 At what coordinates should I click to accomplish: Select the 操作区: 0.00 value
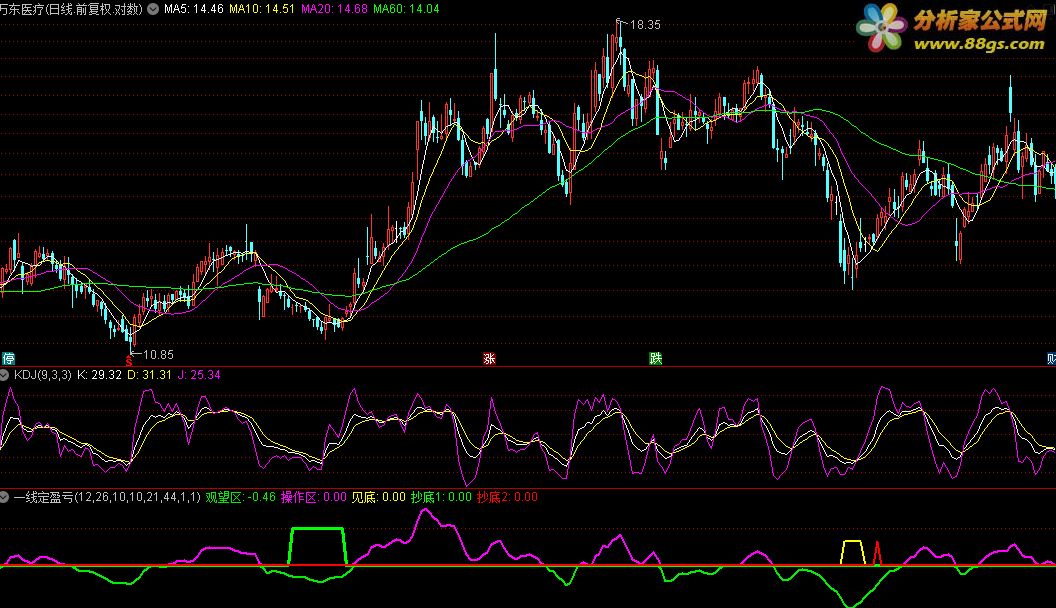coord(314,498)
